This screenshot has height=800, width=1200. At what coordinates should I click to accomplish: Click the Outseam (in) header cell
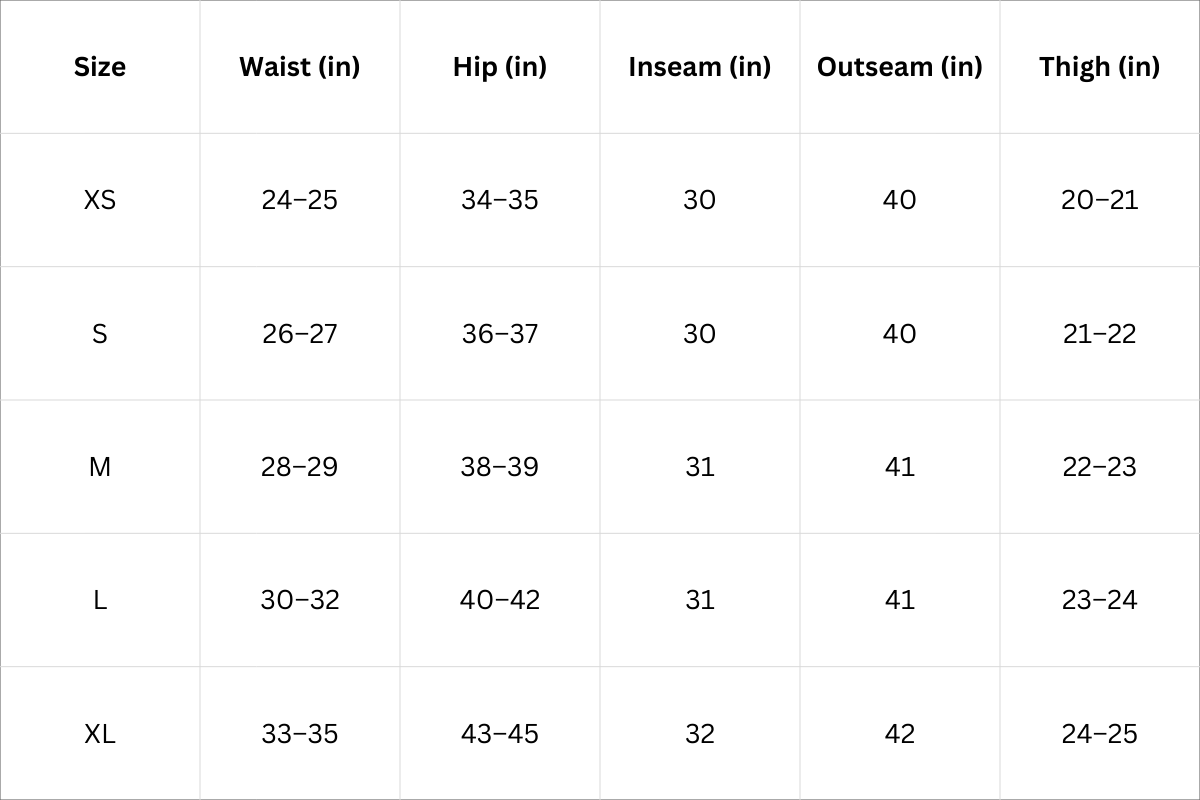point(900,67)
